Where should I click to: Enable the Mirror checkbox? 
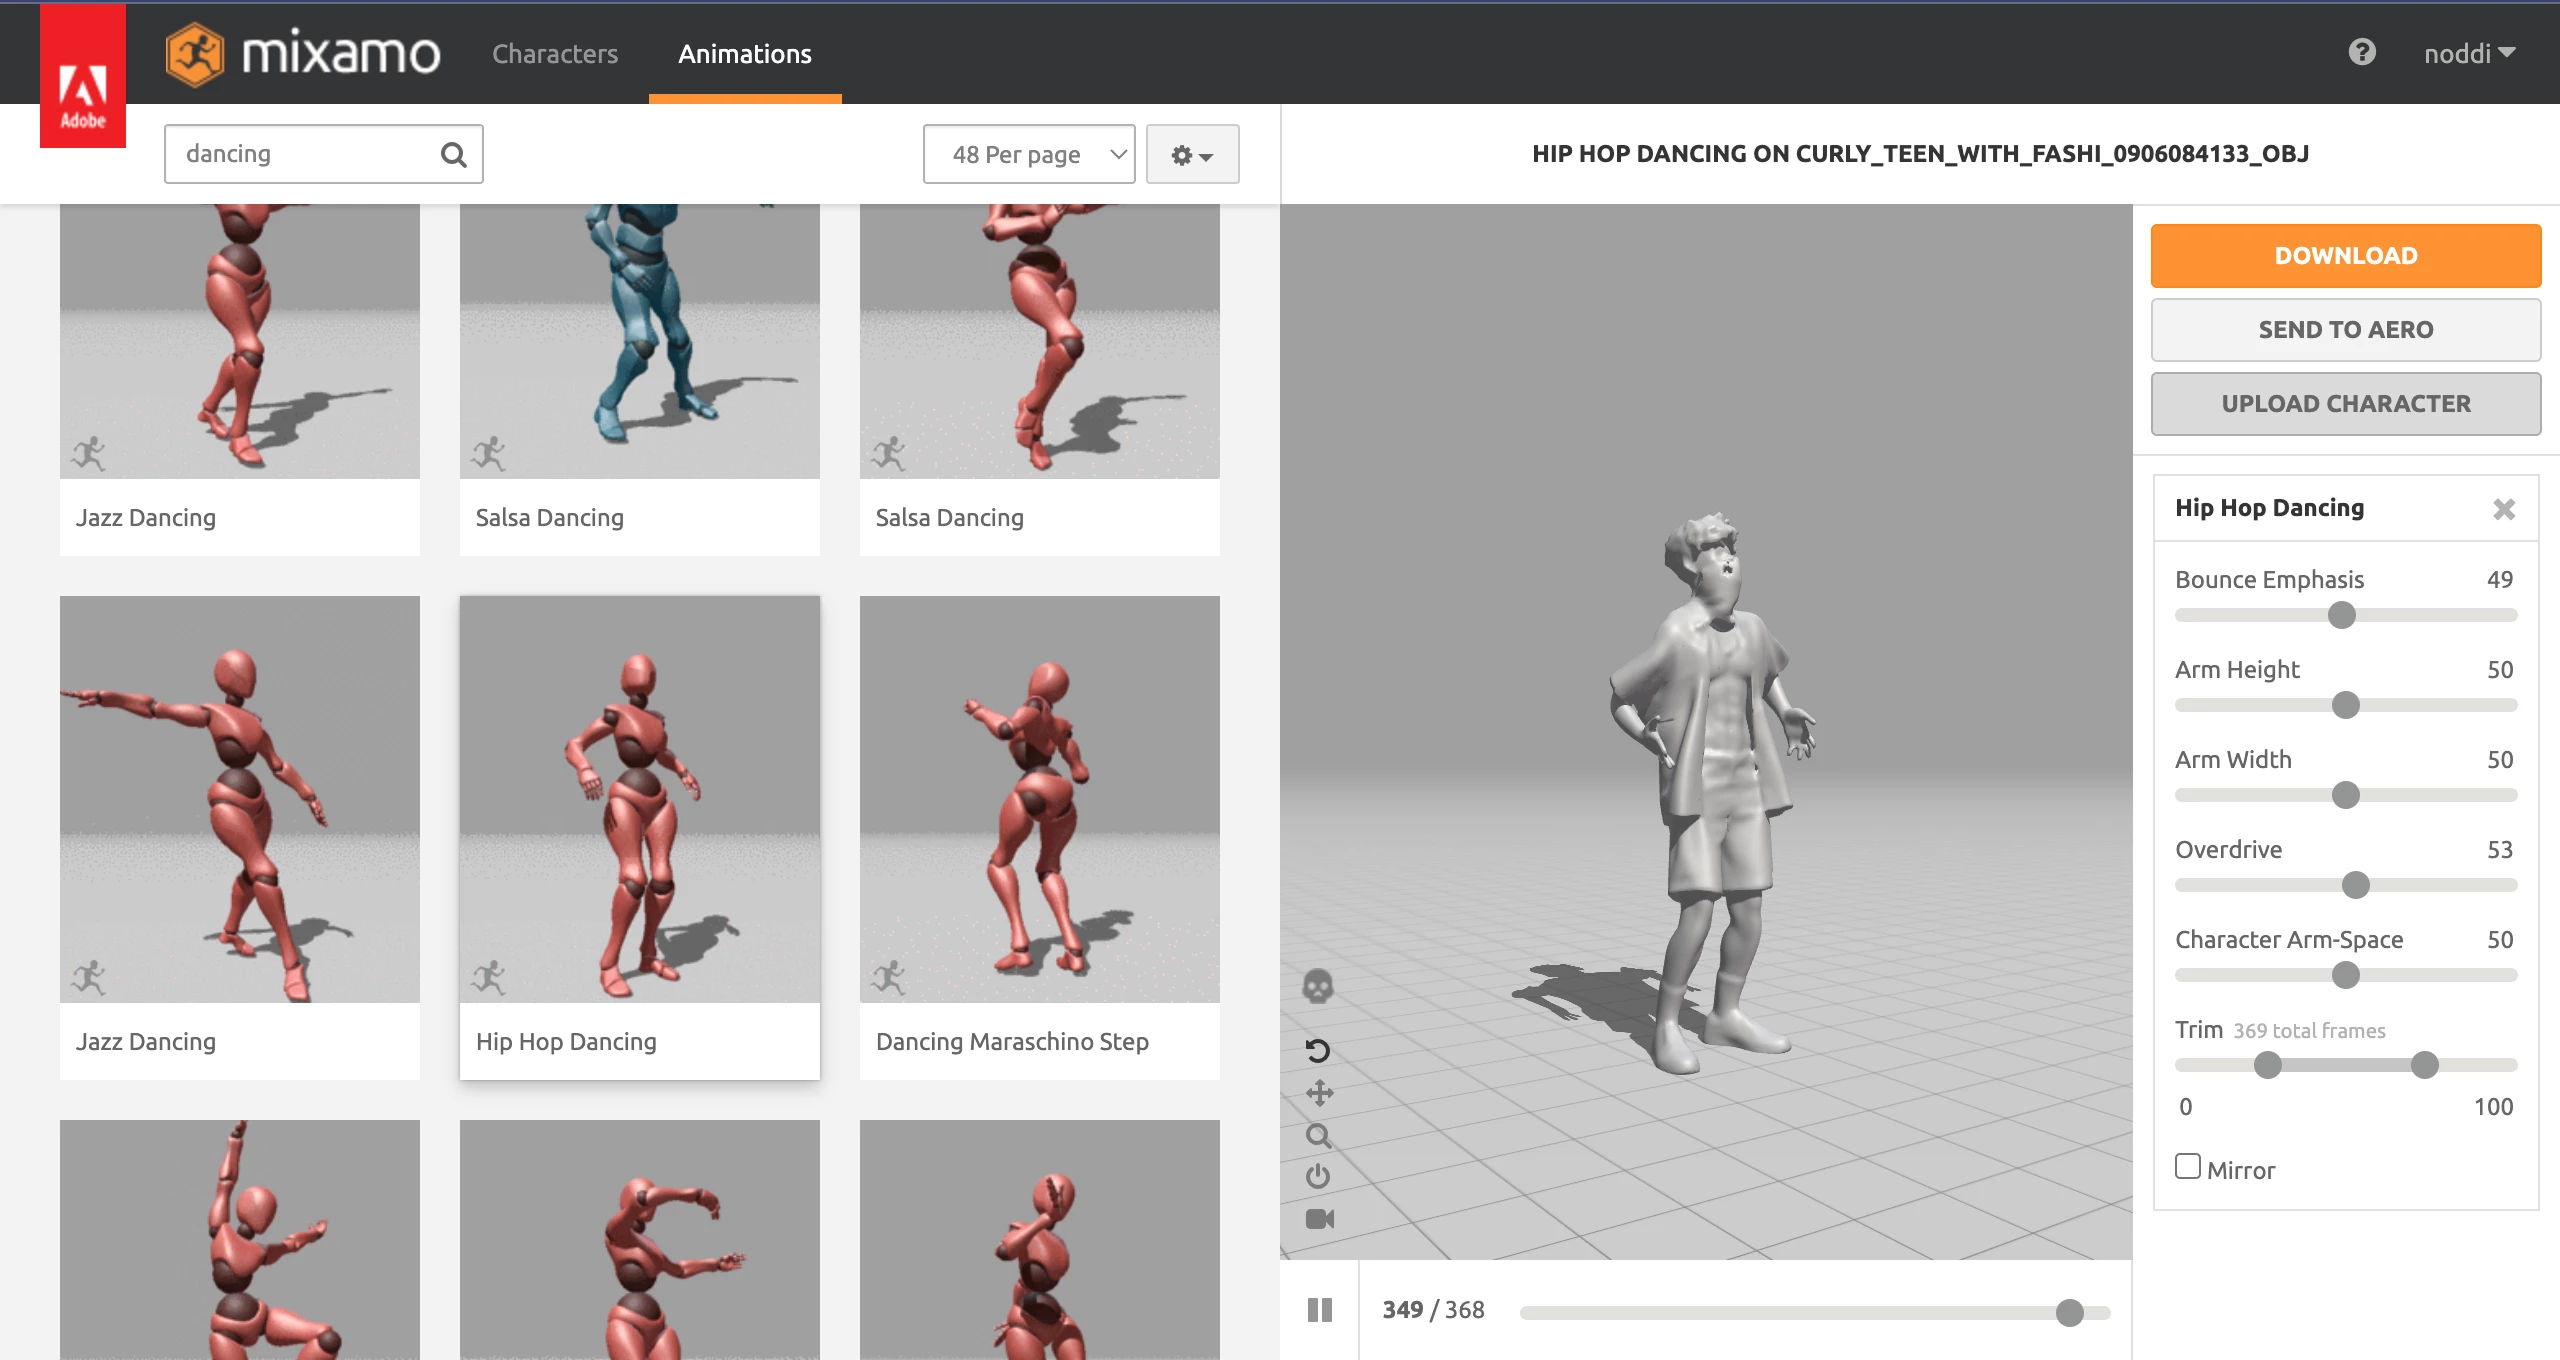click(2188, 1167)
